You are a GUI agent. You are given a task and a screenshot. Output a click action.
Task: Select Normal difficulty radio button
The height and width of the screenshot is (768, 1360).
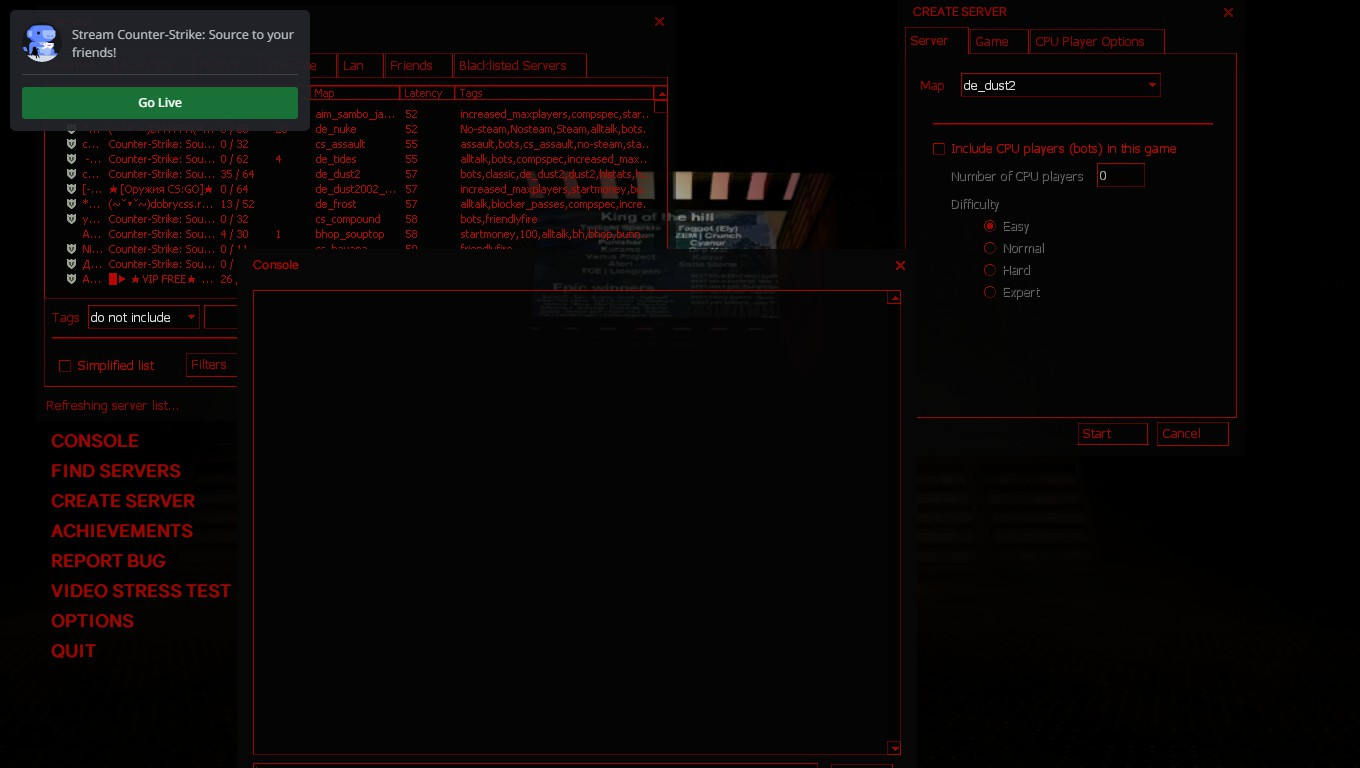pyautogui.click(x=990, y=248)
